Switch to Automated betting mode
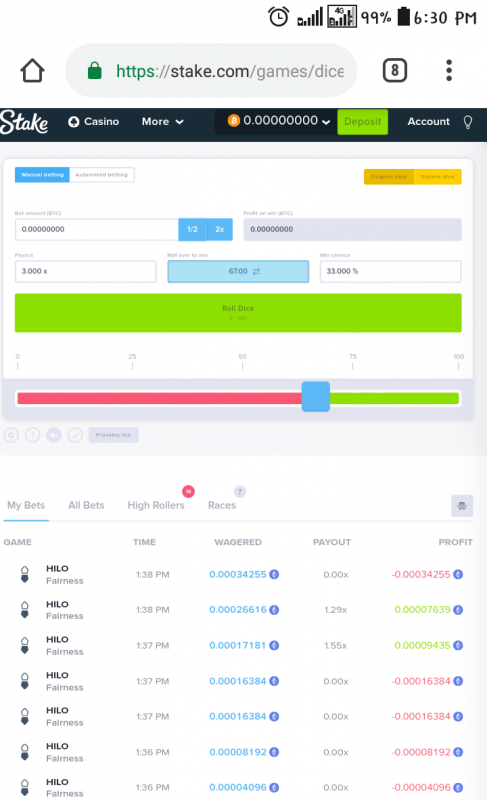This screenshot has width=487, height=800. coord(101,174)
